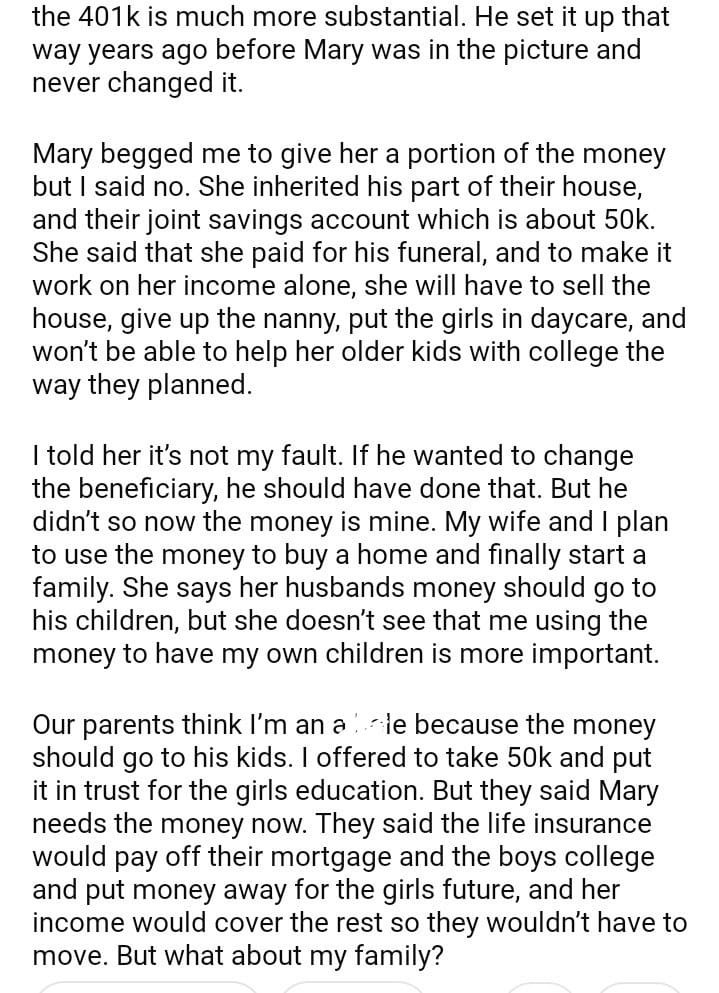
Task: Click the text "way they planned."
Action: point(142,385)
